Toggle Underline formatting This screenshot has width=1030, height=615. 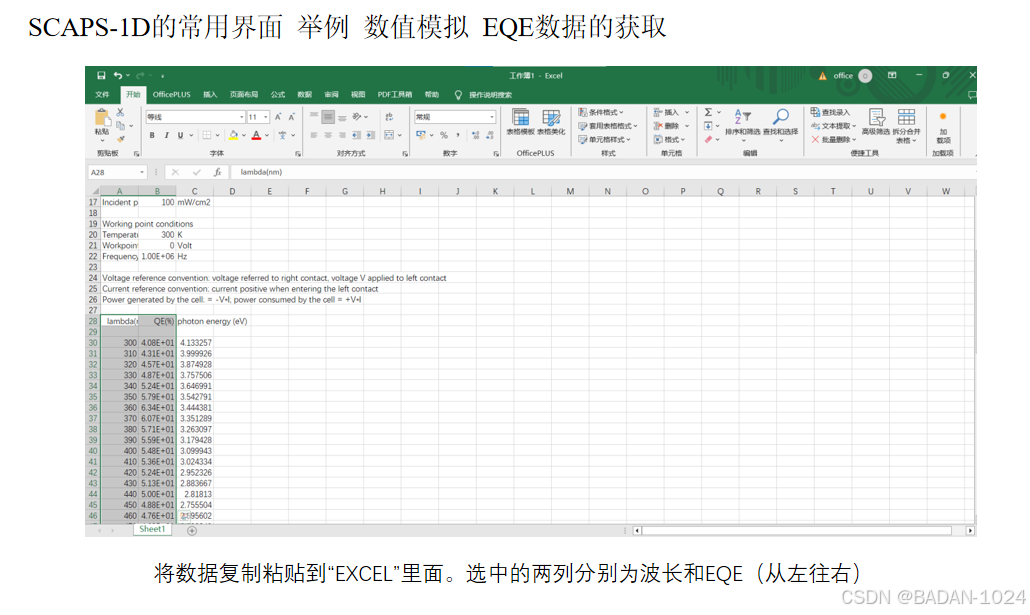point(181,135)
